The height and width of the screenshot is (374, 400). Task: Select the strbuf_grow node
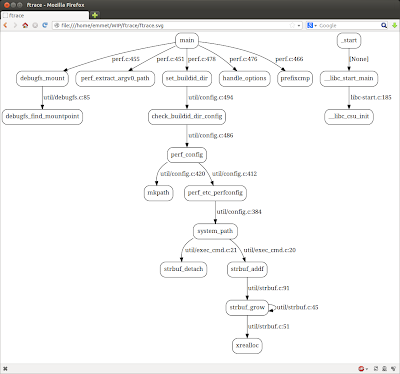tap(247, 308)
